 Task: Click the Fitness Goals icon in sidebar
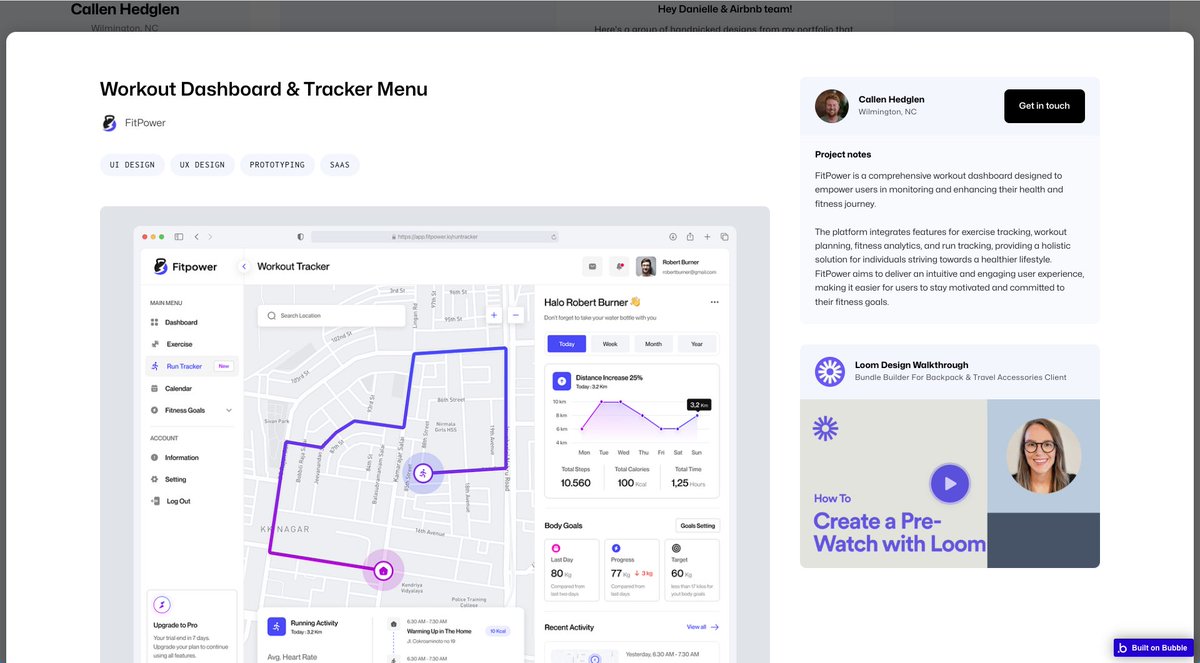coord(154,410)
